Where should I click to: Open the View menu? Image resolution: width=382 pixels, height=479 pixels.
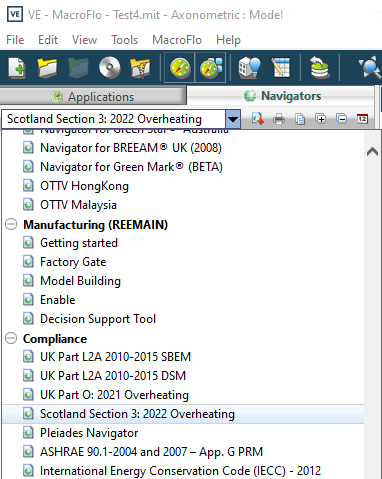click(84, 40)
